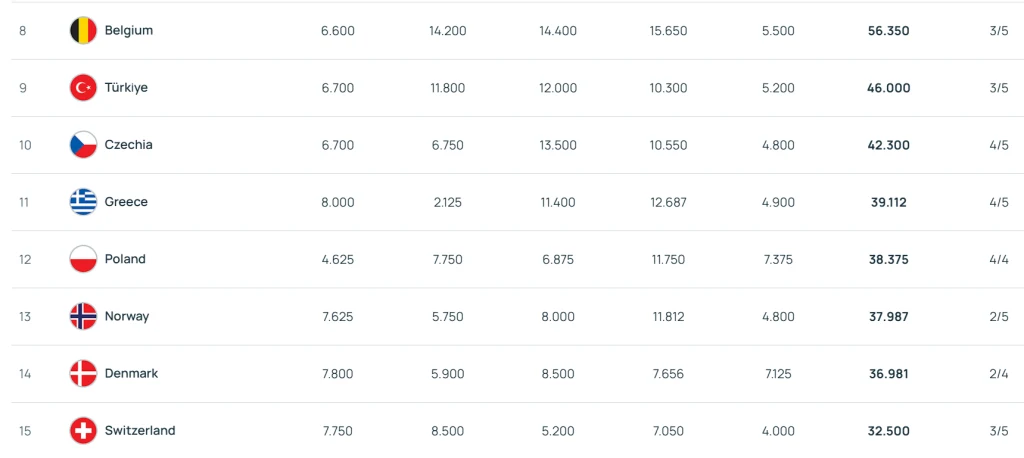This screenshot has width=1024, height=458.
Task: Click the Norway flag icon
Action: click(x=83, y=316)
